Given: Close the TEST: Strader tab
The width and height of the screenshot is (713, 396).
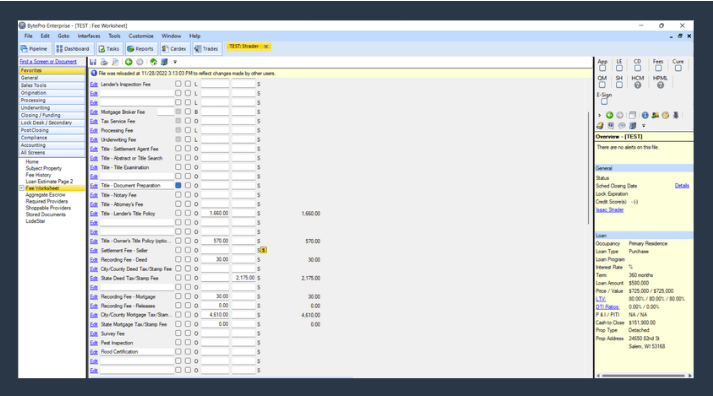Looking at the screenshot, I should (x=266, y=46).
